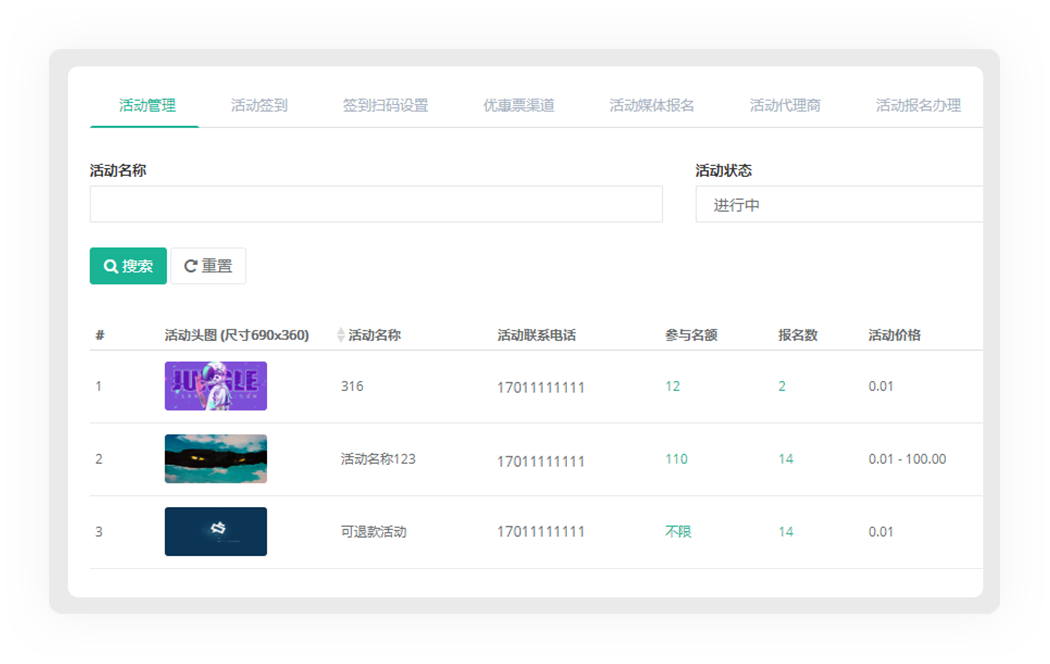This screenshot has height=664, width=1050.
Task: Switch to the 活动代理商 tab
Action: pos(785,105)
